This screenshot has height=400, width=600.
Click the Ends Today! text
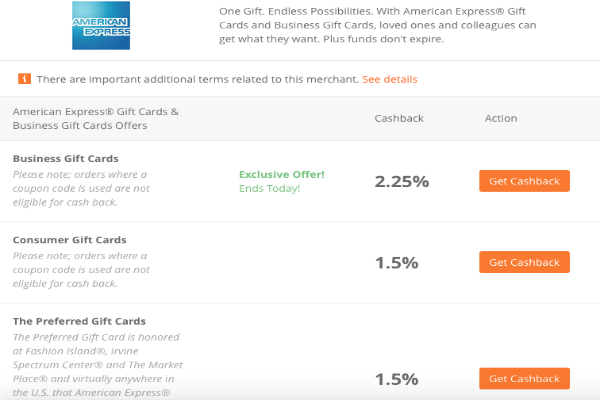pos(269,188)
